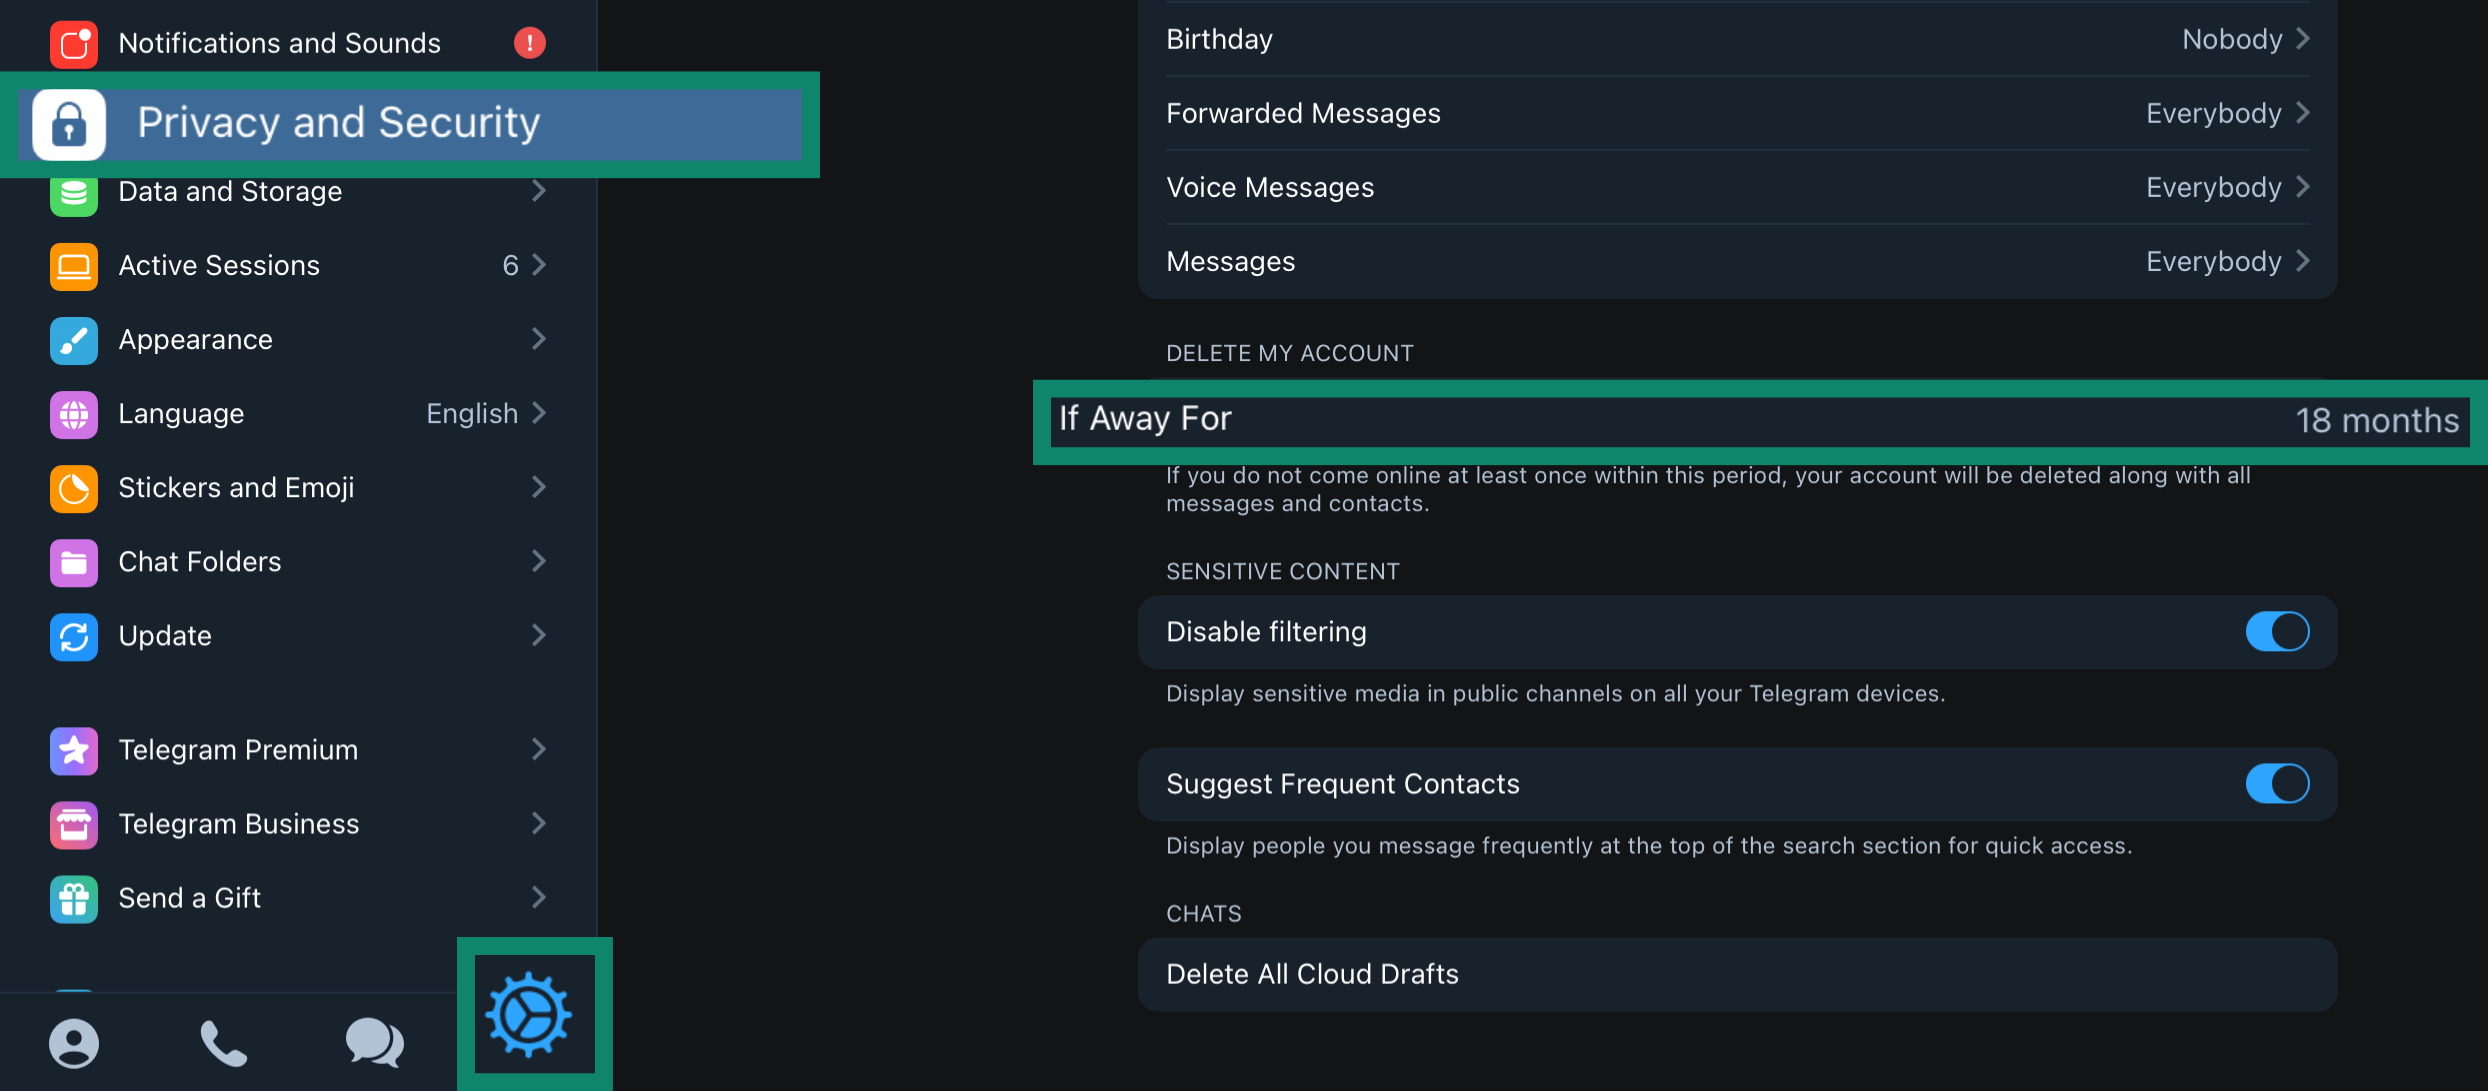Image resolution: width=2488 pixels, height=1091 pixels.
Task: Toggle Suggest Frequent Contacts switch
Action: point(2276,784)
